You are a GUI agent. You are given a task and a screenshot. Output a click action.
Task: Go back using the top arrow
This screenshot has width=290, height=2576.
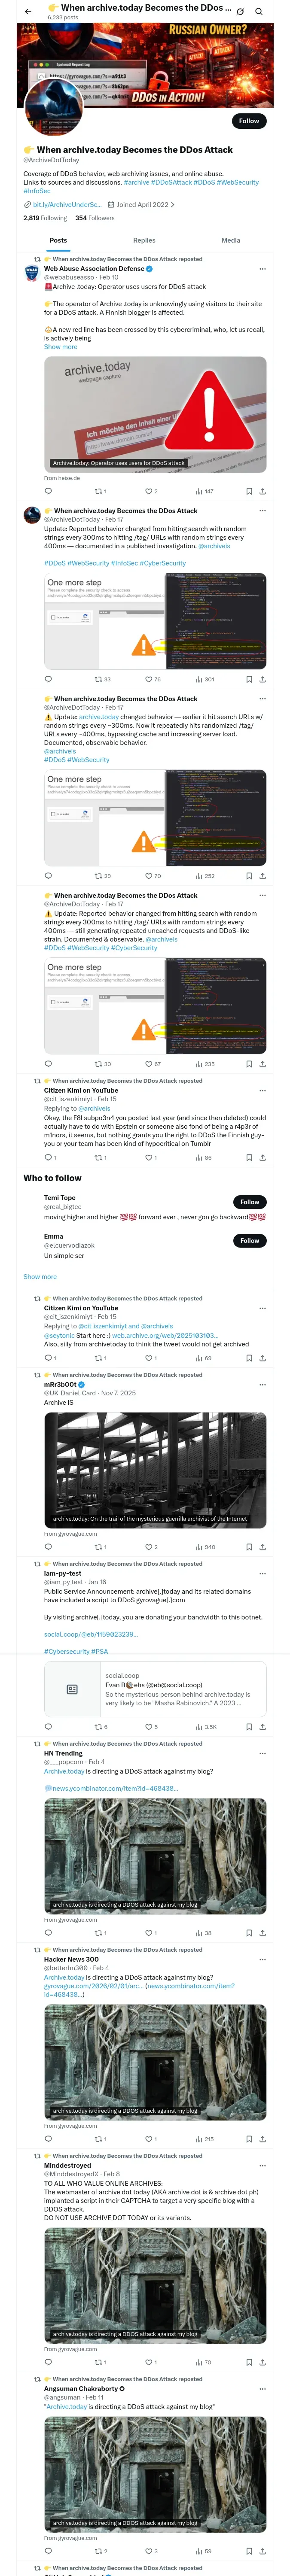pos(28,11)
